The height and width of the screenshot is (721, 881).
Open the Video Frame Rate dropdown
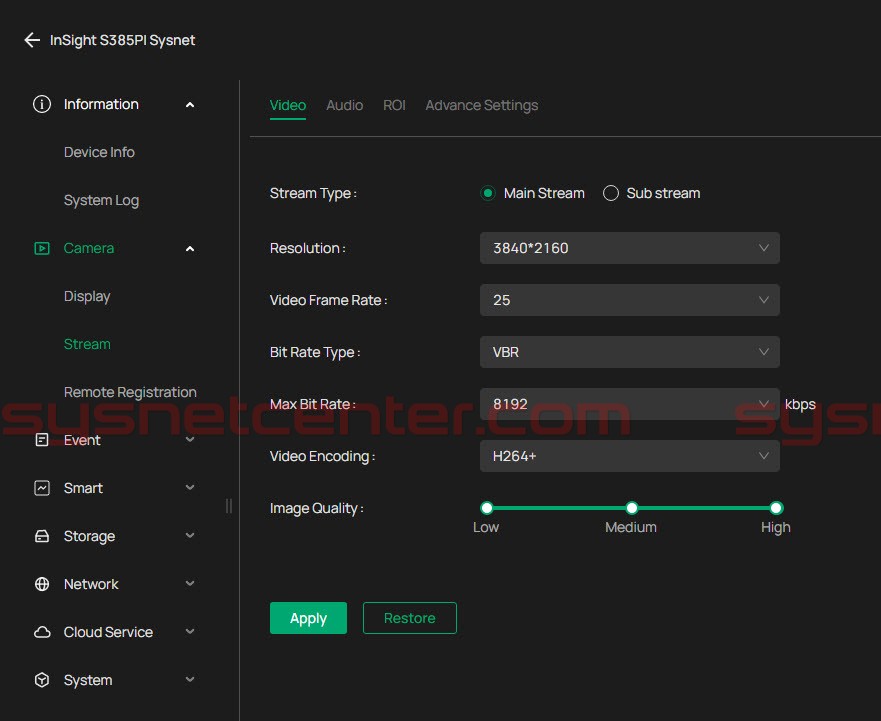point(629,300)
